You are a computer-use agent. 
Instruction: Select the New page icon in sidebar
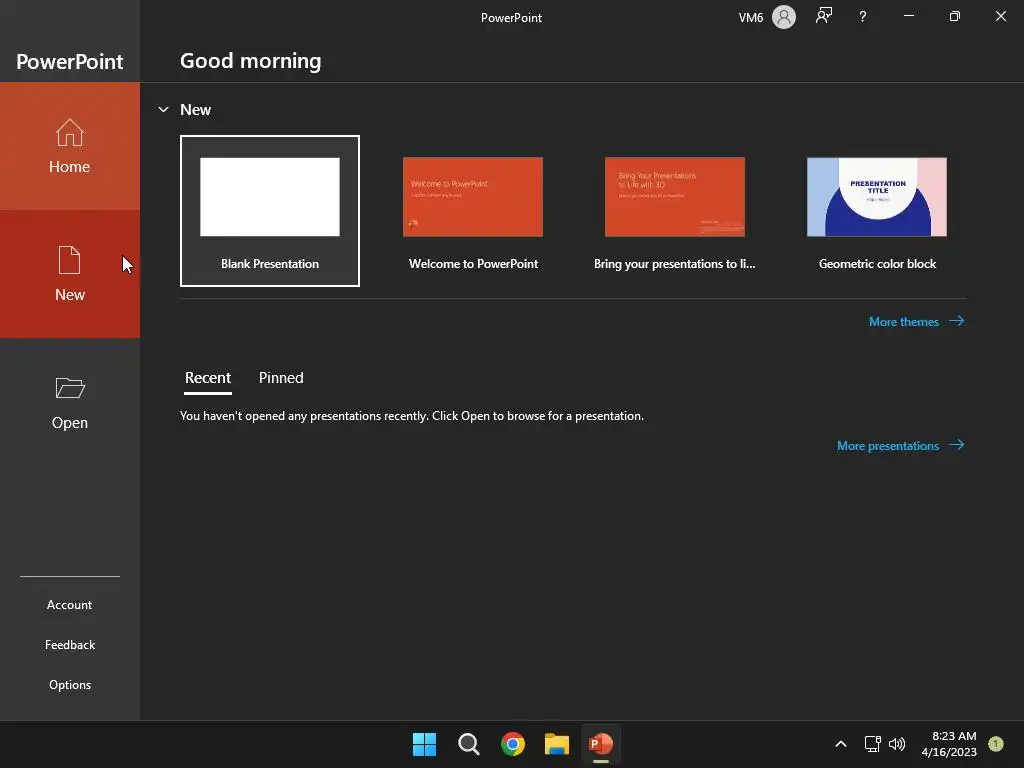pyautogui.click(x=69, y=260)
